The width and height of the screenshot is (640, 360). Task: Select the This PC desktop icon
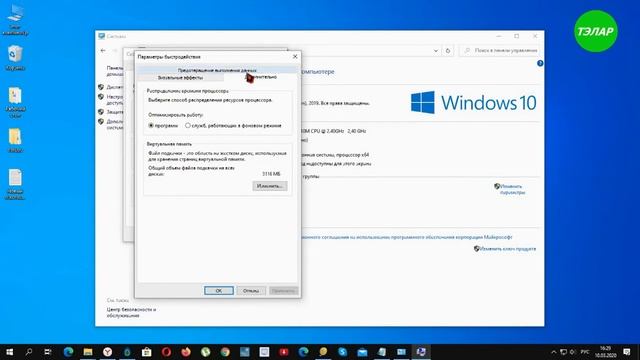tap(15, 19)
